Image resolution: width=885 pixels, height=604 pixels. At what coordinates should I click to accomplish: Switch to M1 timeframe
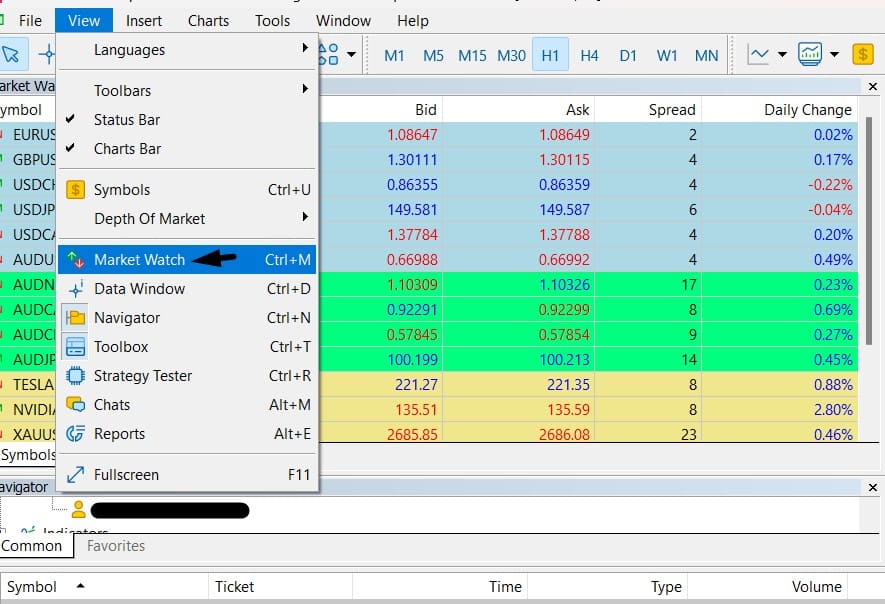(x=394, y=55)
